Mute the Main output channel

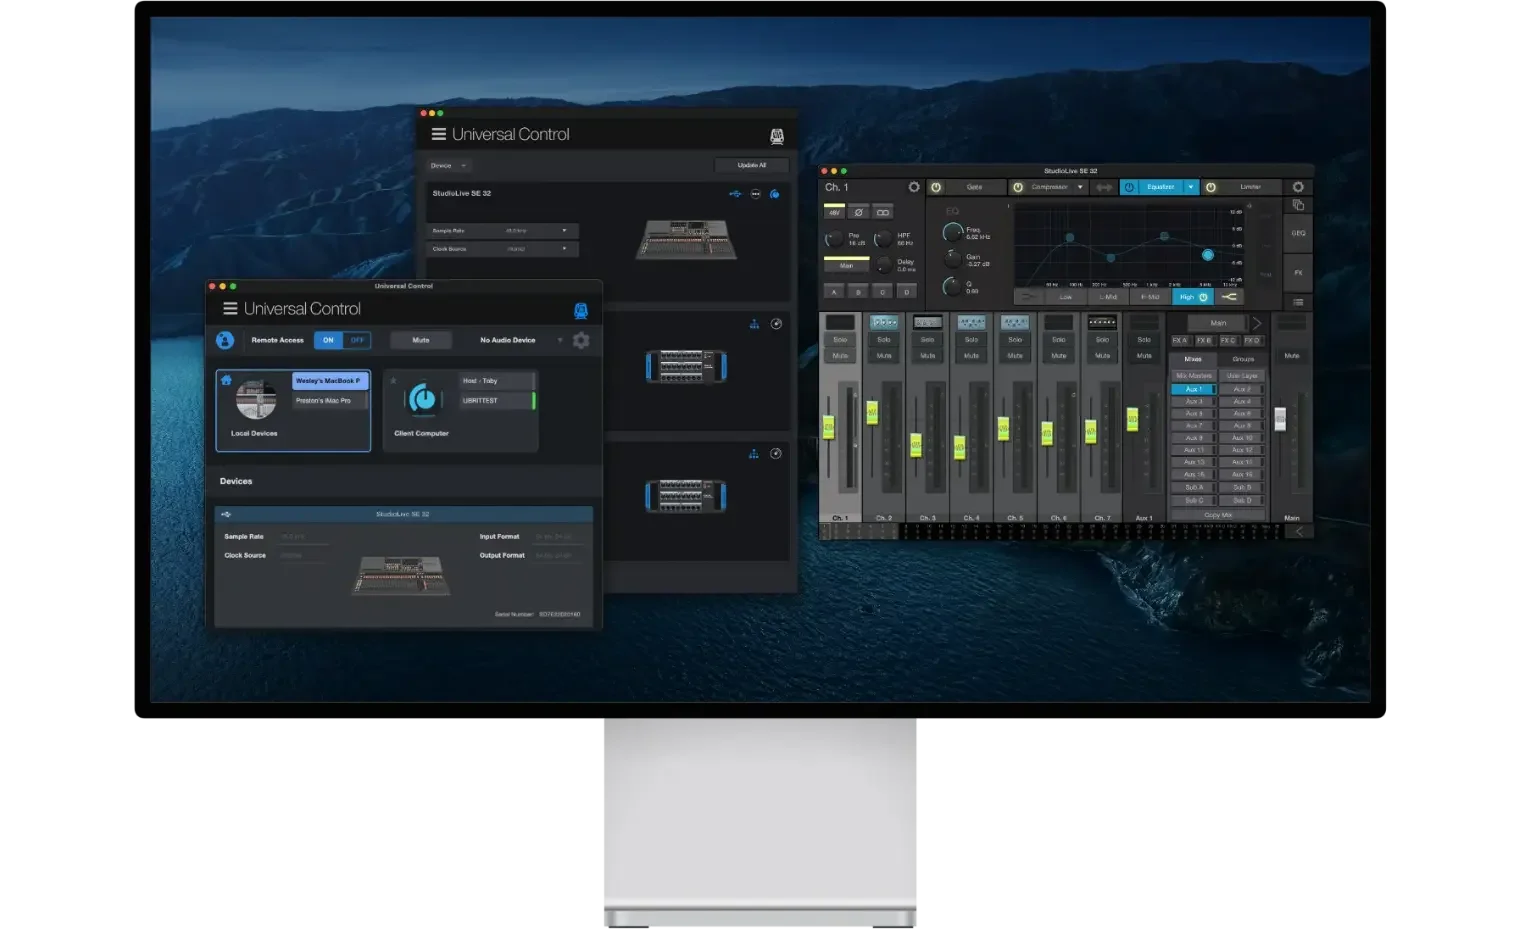(1292, 356)
